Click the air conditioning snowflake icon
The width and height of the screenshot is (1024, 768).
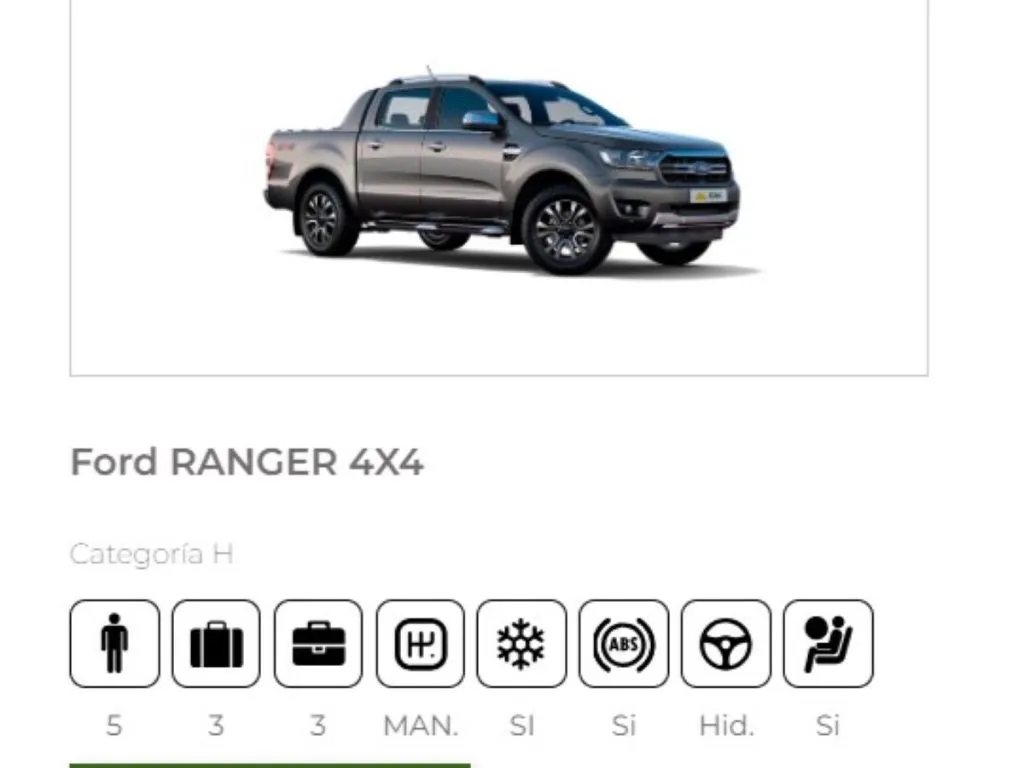point(521,643)
